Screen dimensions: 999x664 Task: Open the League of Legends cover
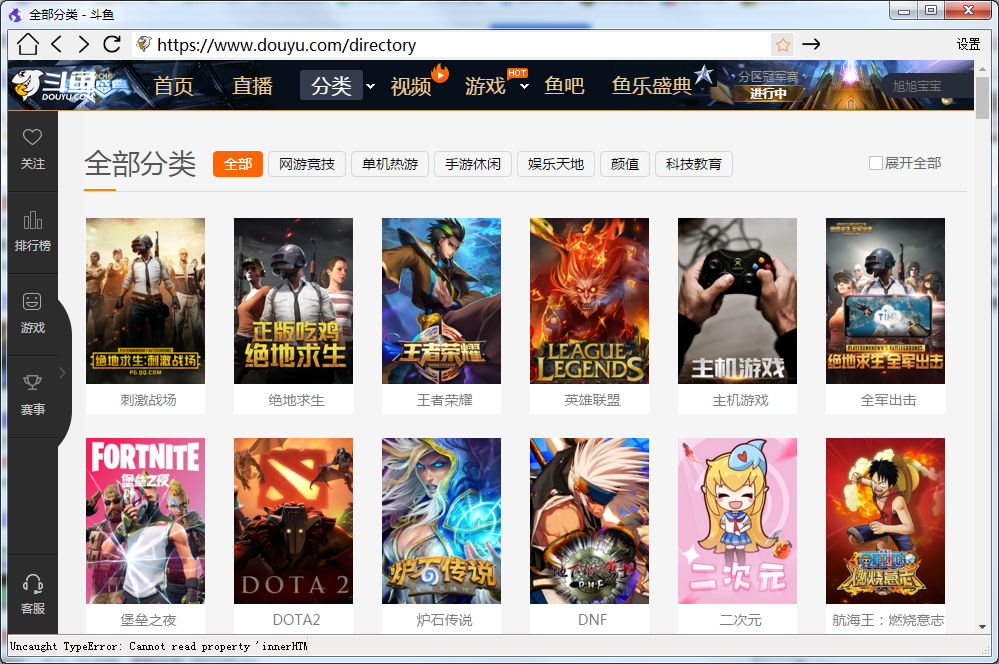589,301
